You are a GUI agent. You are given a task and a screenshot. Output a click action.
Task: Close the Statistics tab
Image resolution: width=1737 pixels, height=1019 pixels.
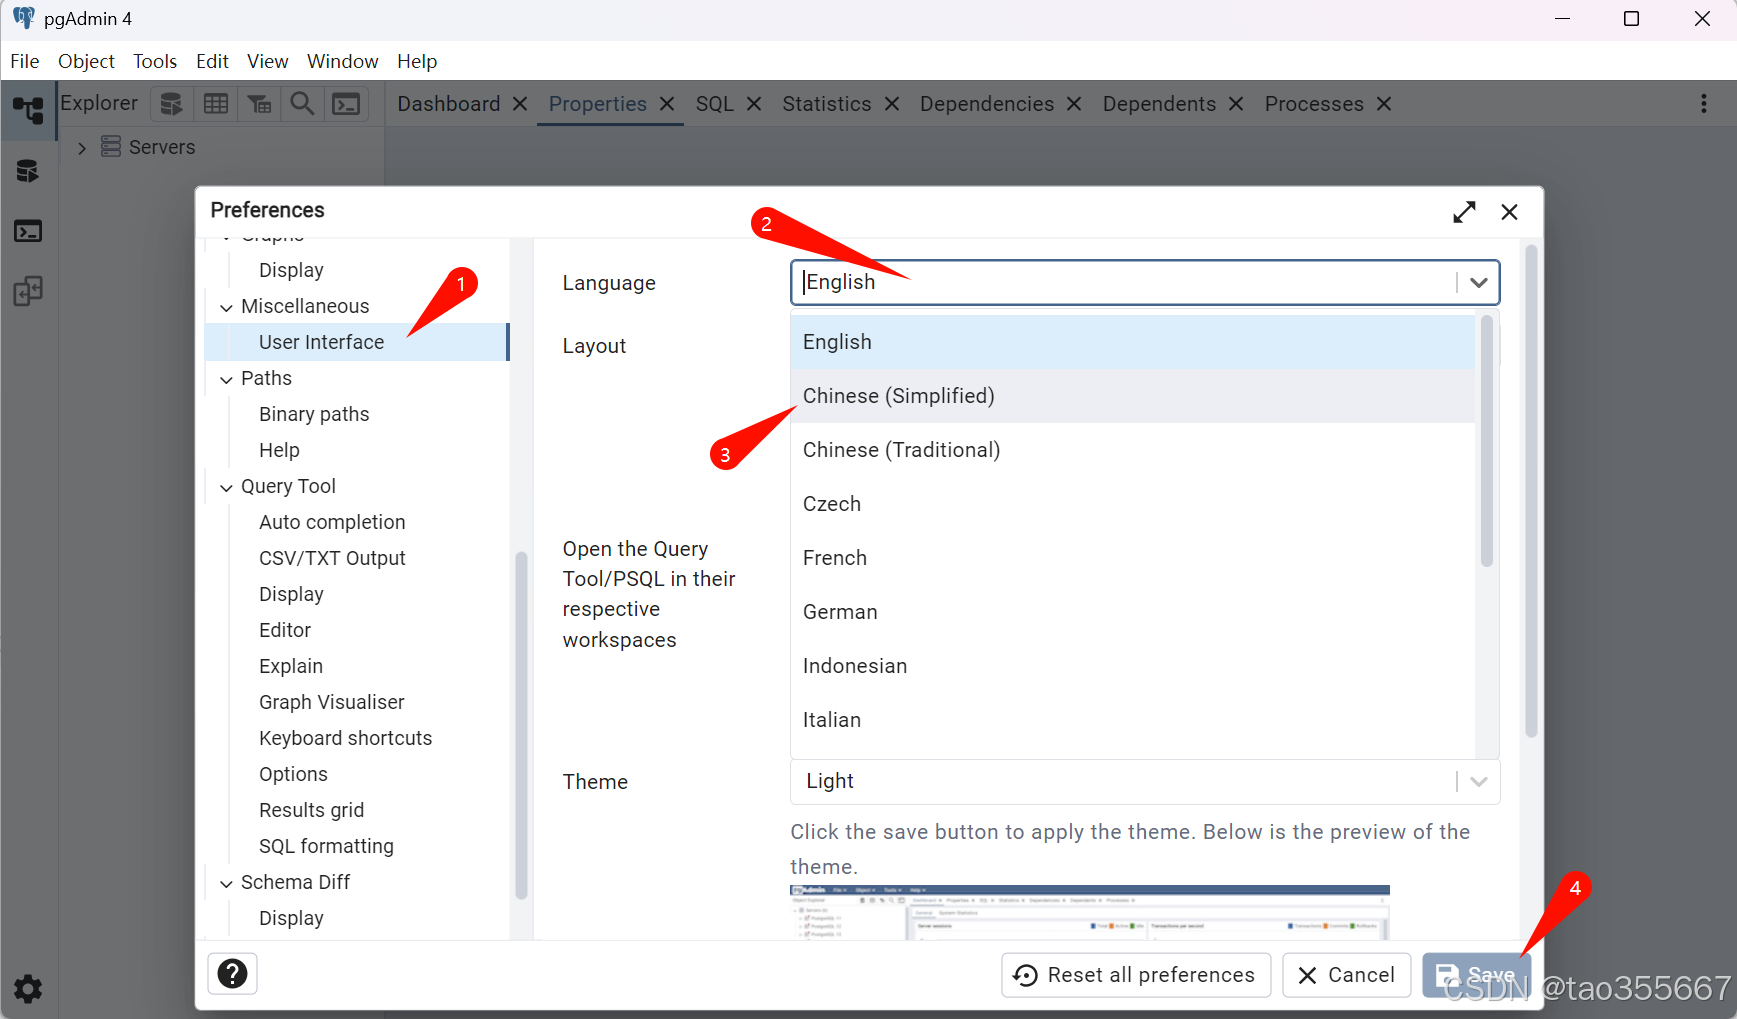pyautogui.click(x=892, y=104)
